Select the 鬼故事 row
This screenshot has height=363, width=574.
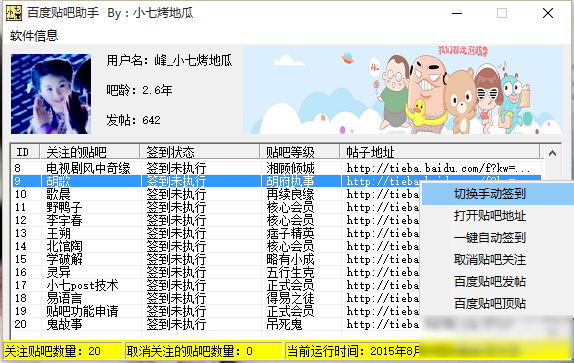[x=216, y=324]
